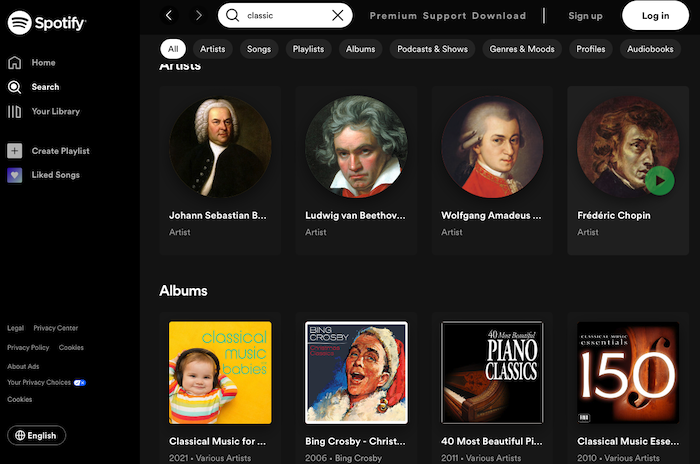Screen dimensions: 700x464
Task: Focus the search input containing classic
Action: coord(286,15)
